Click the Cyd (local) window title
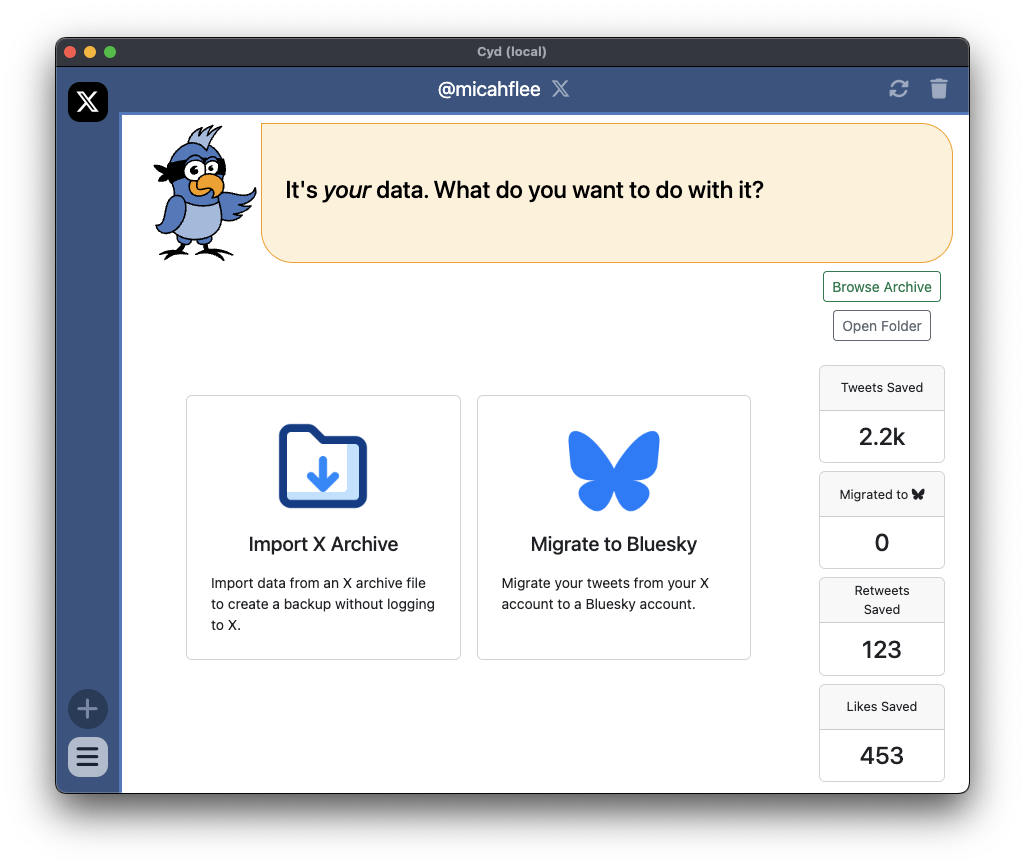This screenshot has width=1025, height=867. point(512,51)
